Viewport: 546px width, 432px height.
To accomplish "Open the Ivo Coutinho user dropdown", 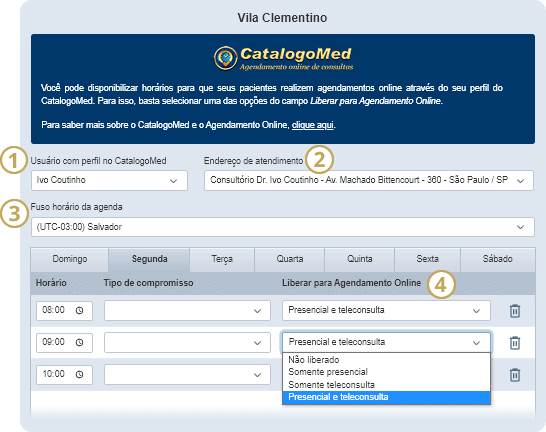I will click(109, 180).
